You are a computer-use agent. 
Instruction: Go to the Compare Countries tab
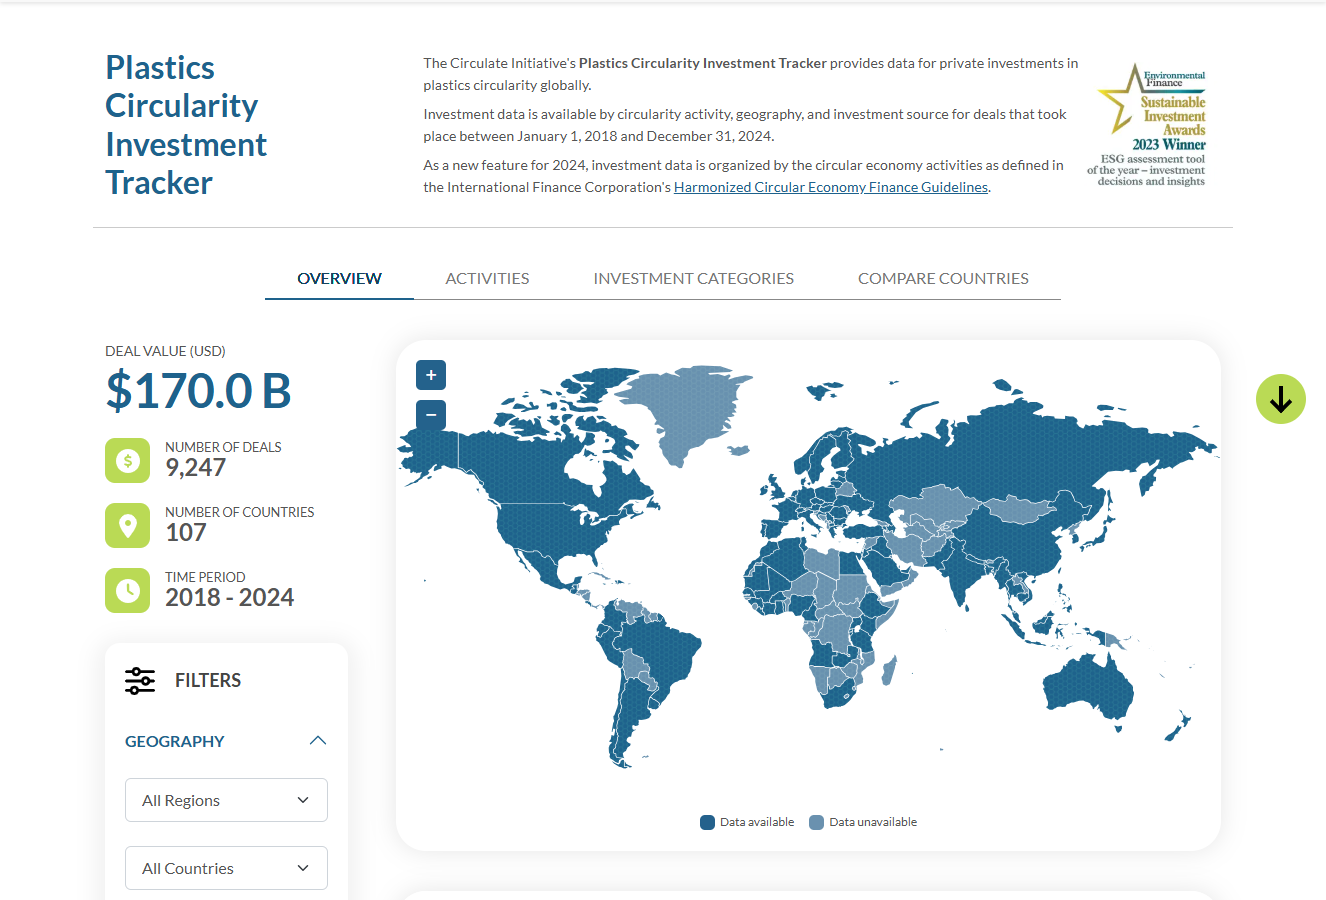(x=943, y=279)
